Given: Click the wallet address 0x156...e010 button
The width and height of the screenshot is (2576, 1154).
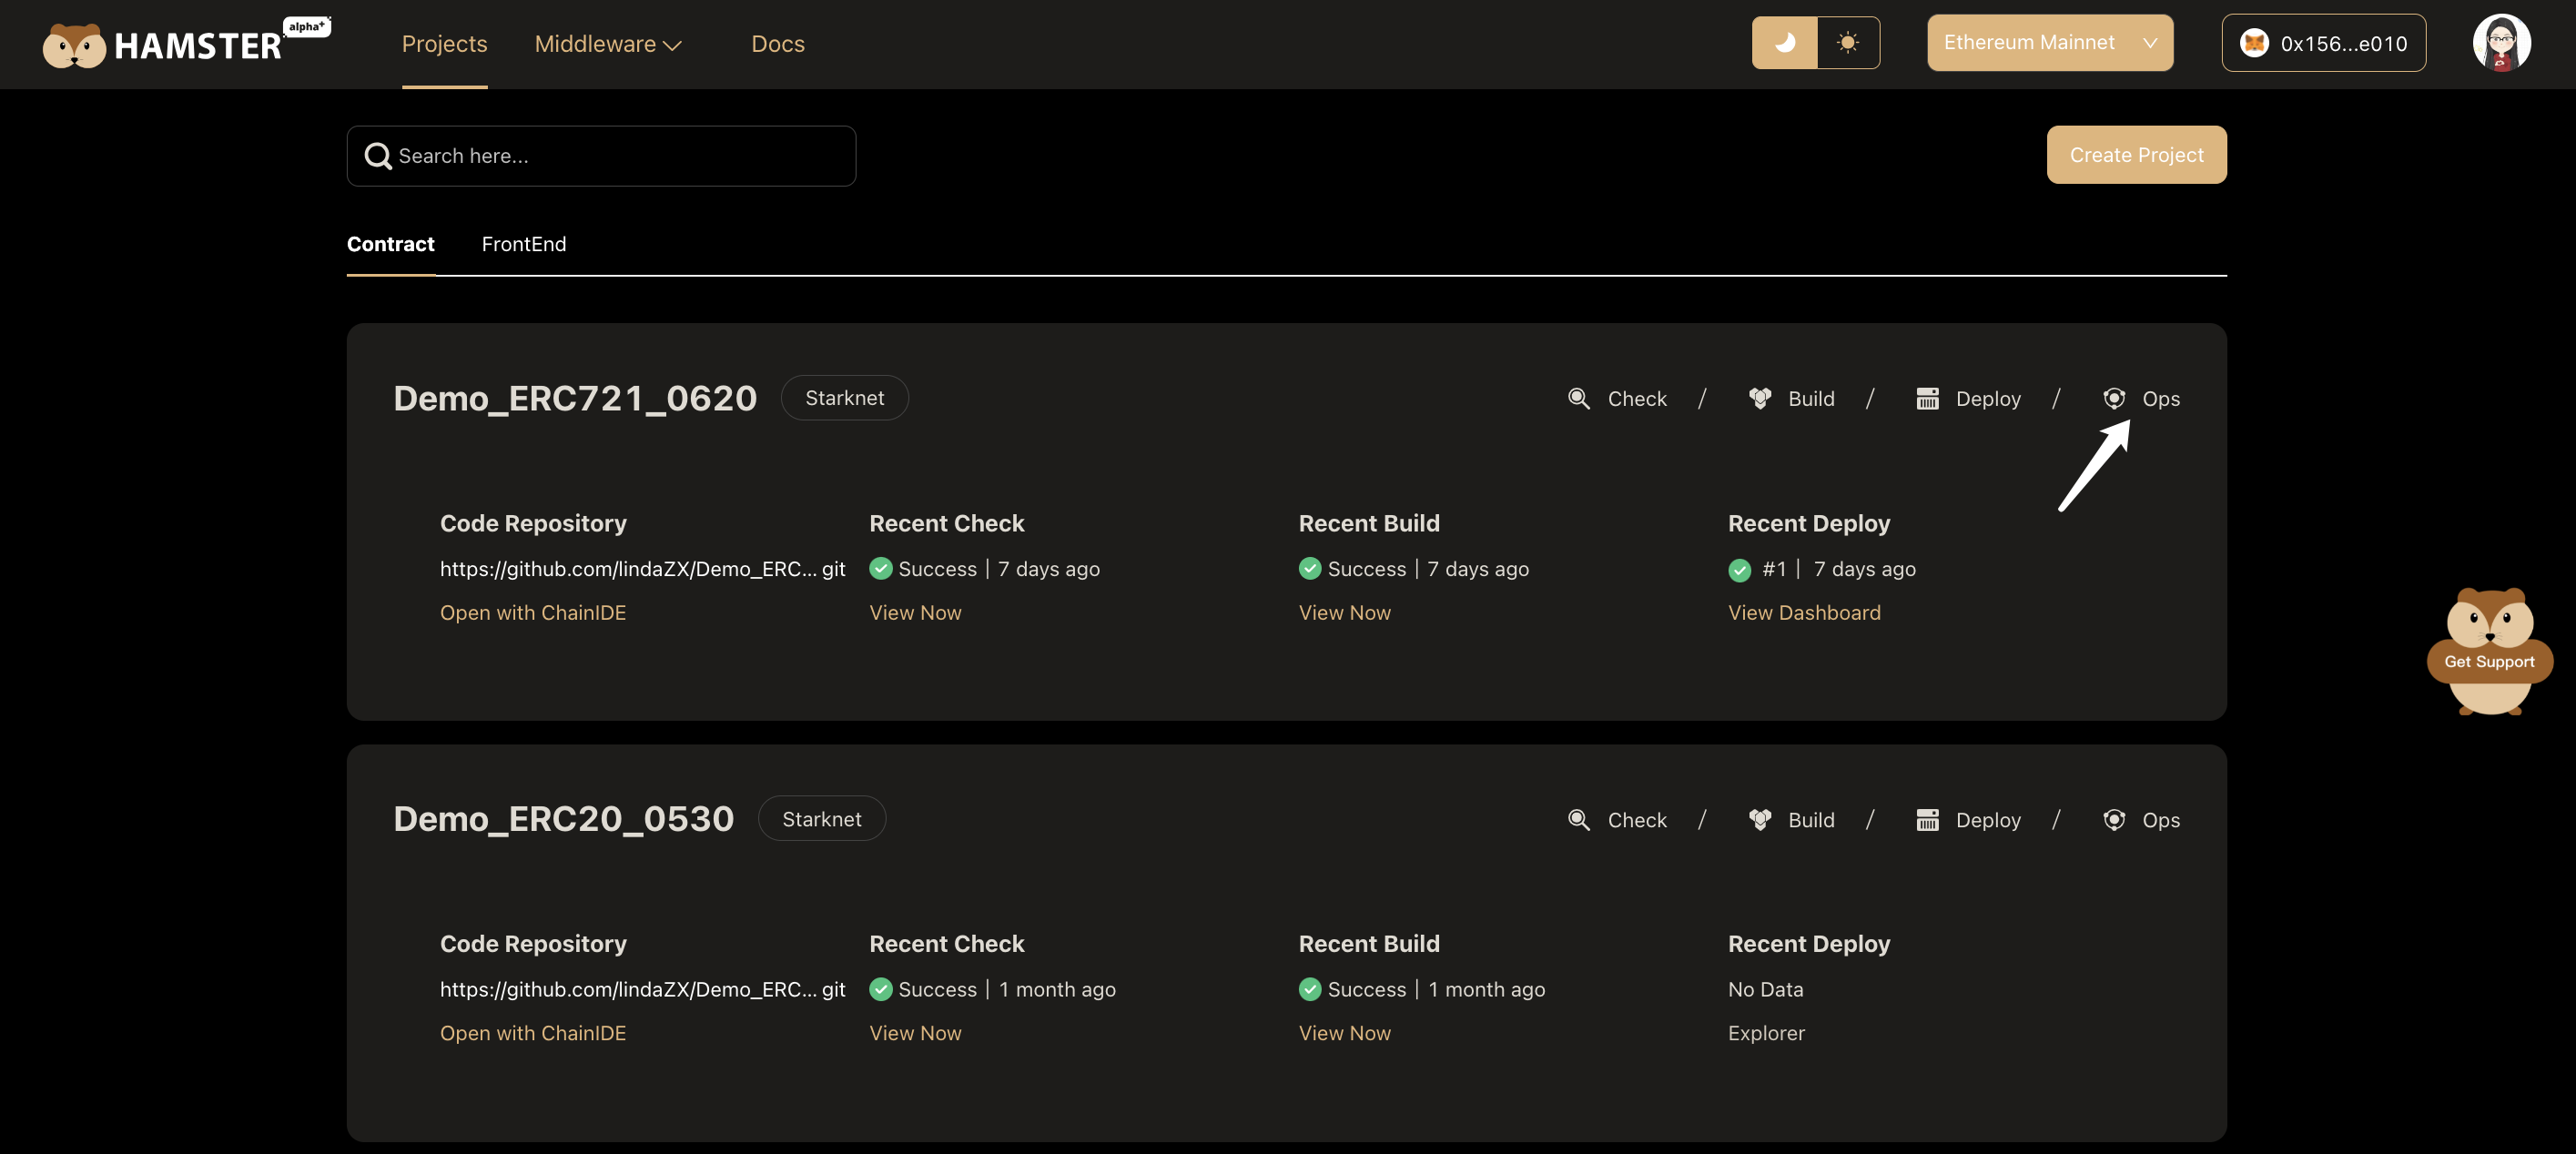Looking at the screenshot, I should pos(2323,43).
